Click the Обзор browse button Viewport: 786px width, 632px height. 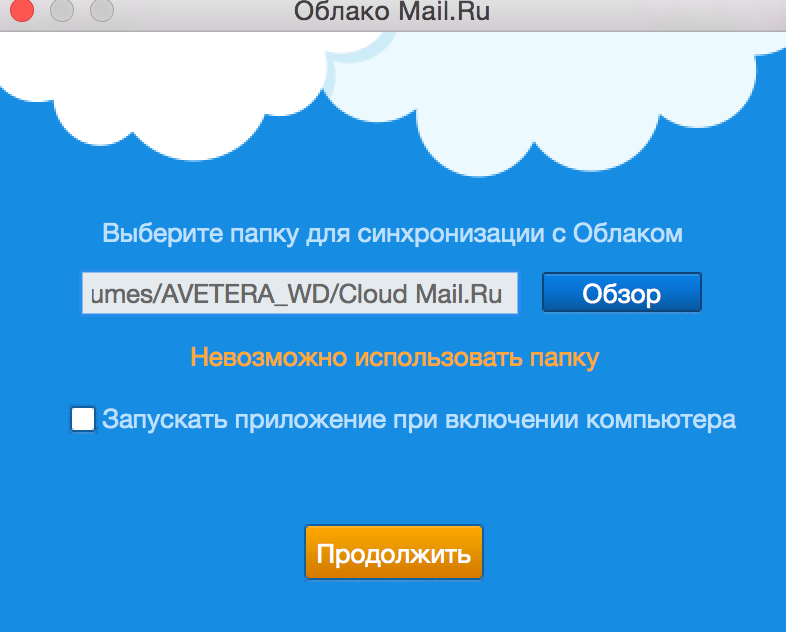622,293
